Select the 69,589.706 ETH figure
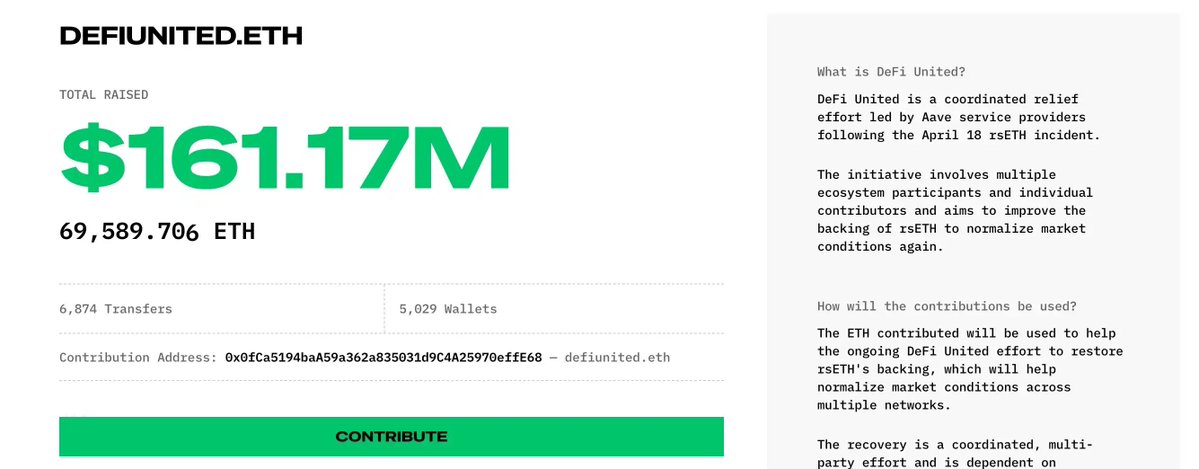Viewport: 1199px width, 469px height. tap(157, 231)
